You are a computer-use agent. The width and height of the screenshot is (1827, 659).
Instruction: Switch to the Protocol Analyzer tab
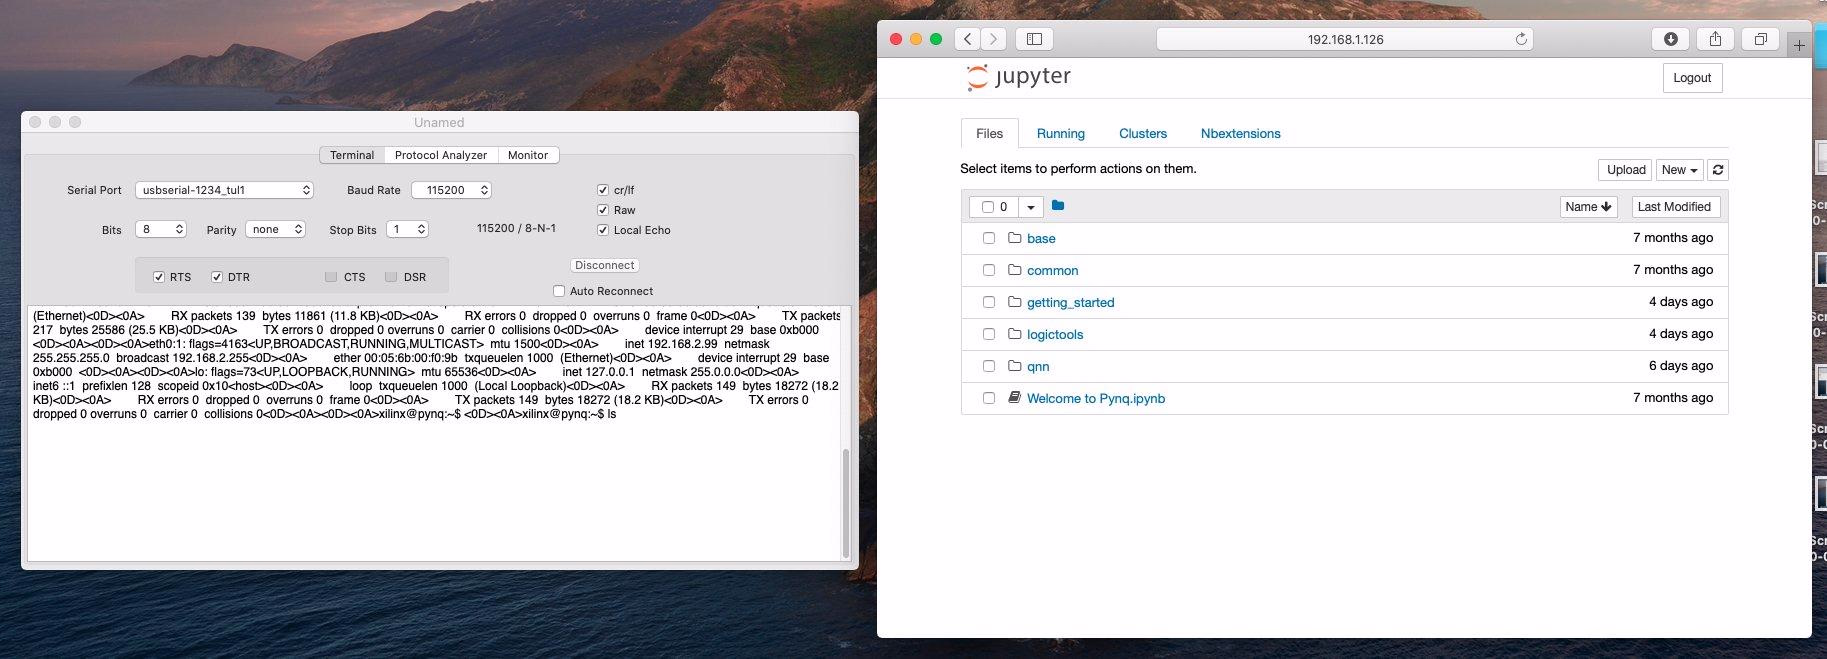440,155
